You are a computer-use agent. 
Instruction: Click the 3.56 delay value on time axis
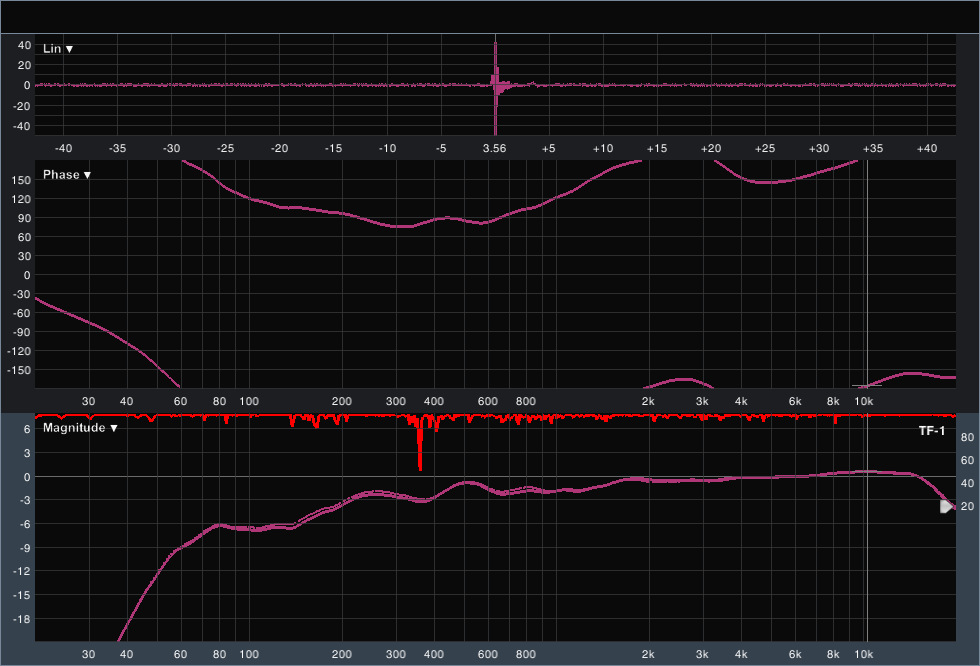[494, 149]
